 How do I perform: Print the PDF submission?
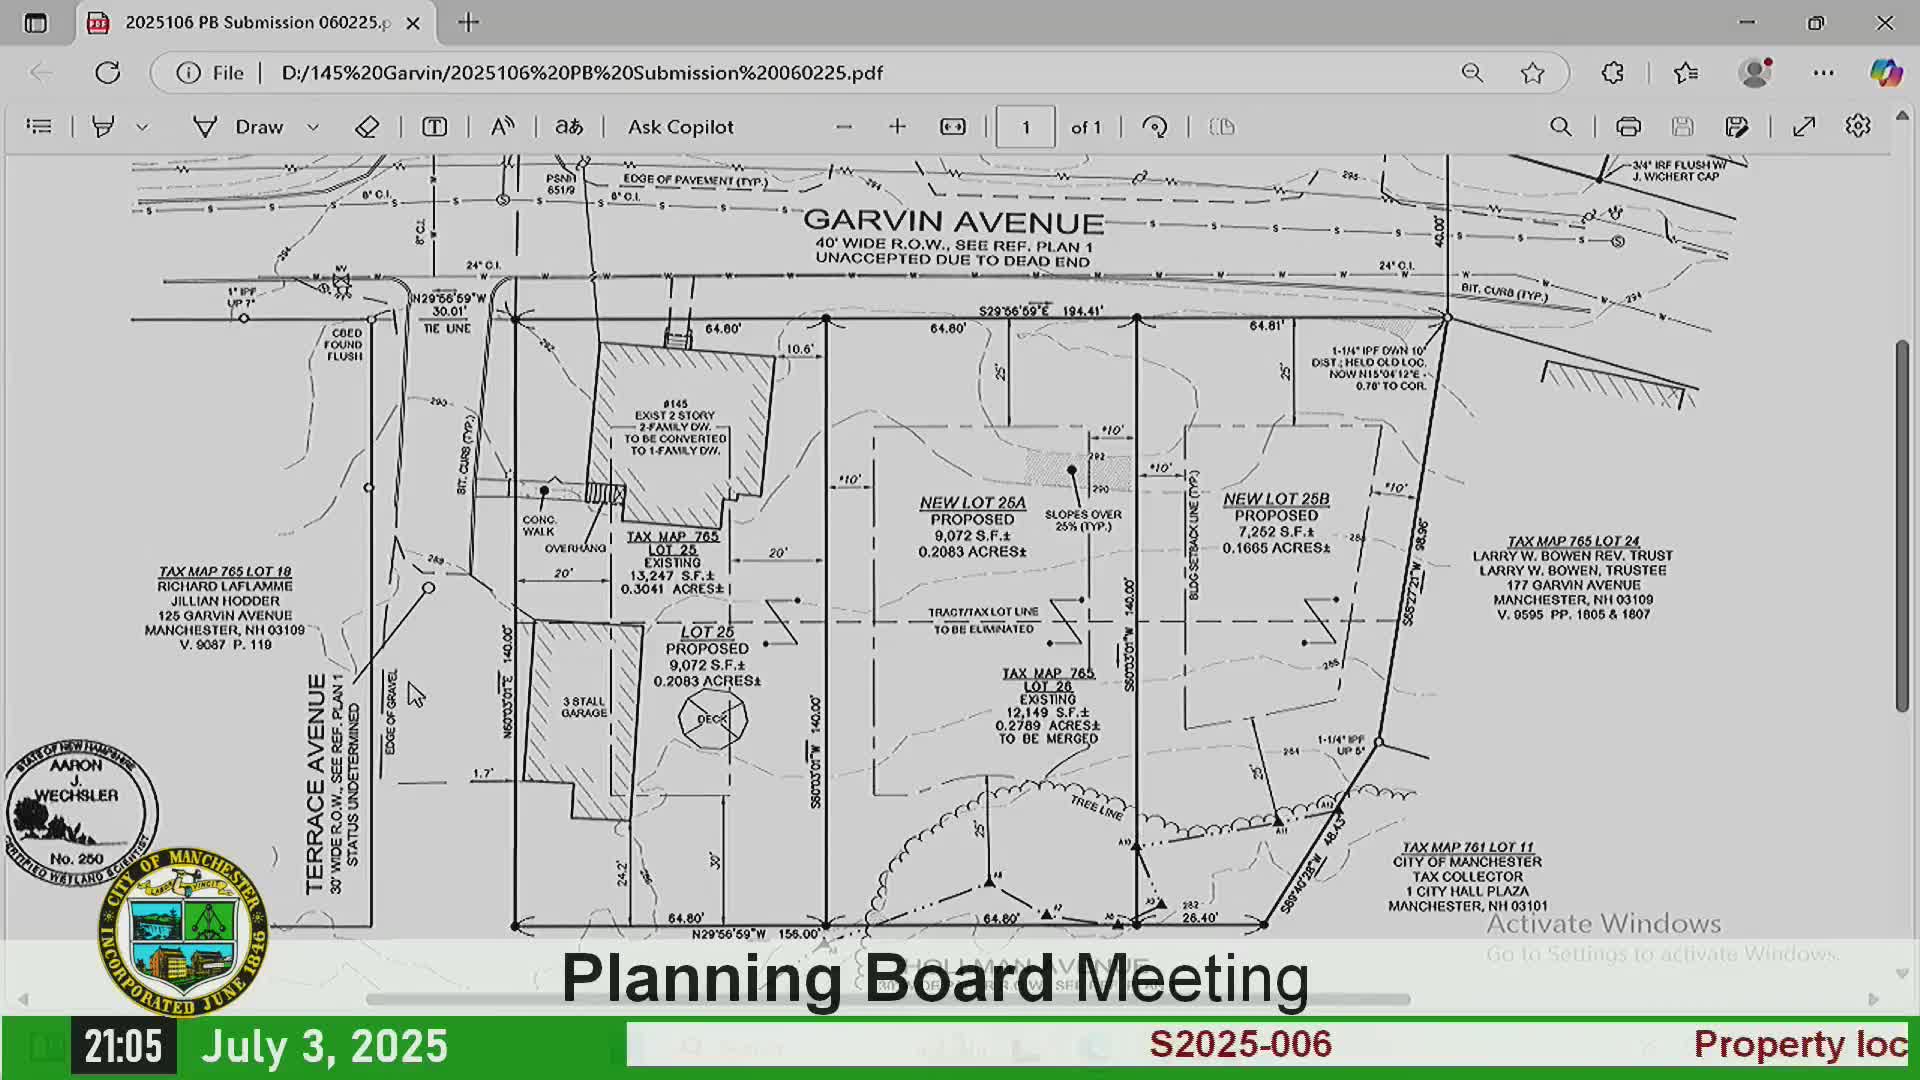[x=1629, y=126]
